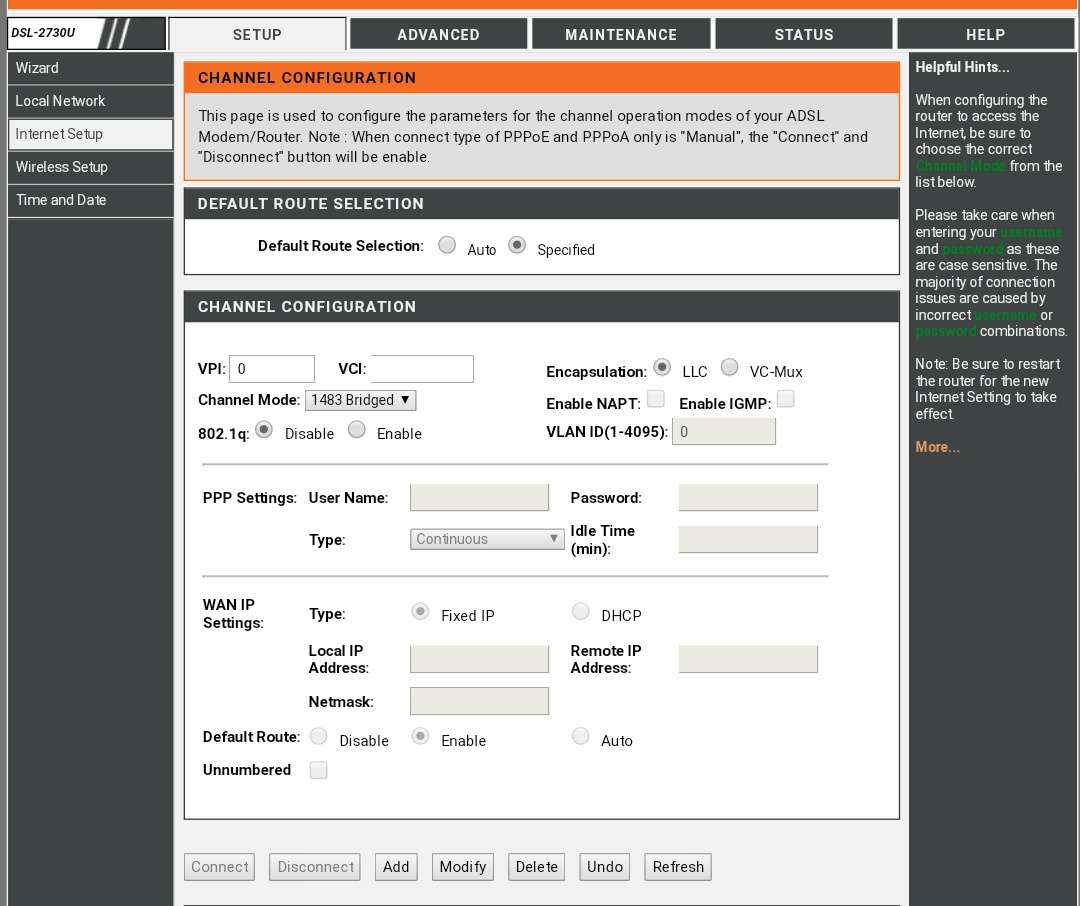Go to the STATUS tab
The image size is (1080, 906).
(x=803, y=34)
